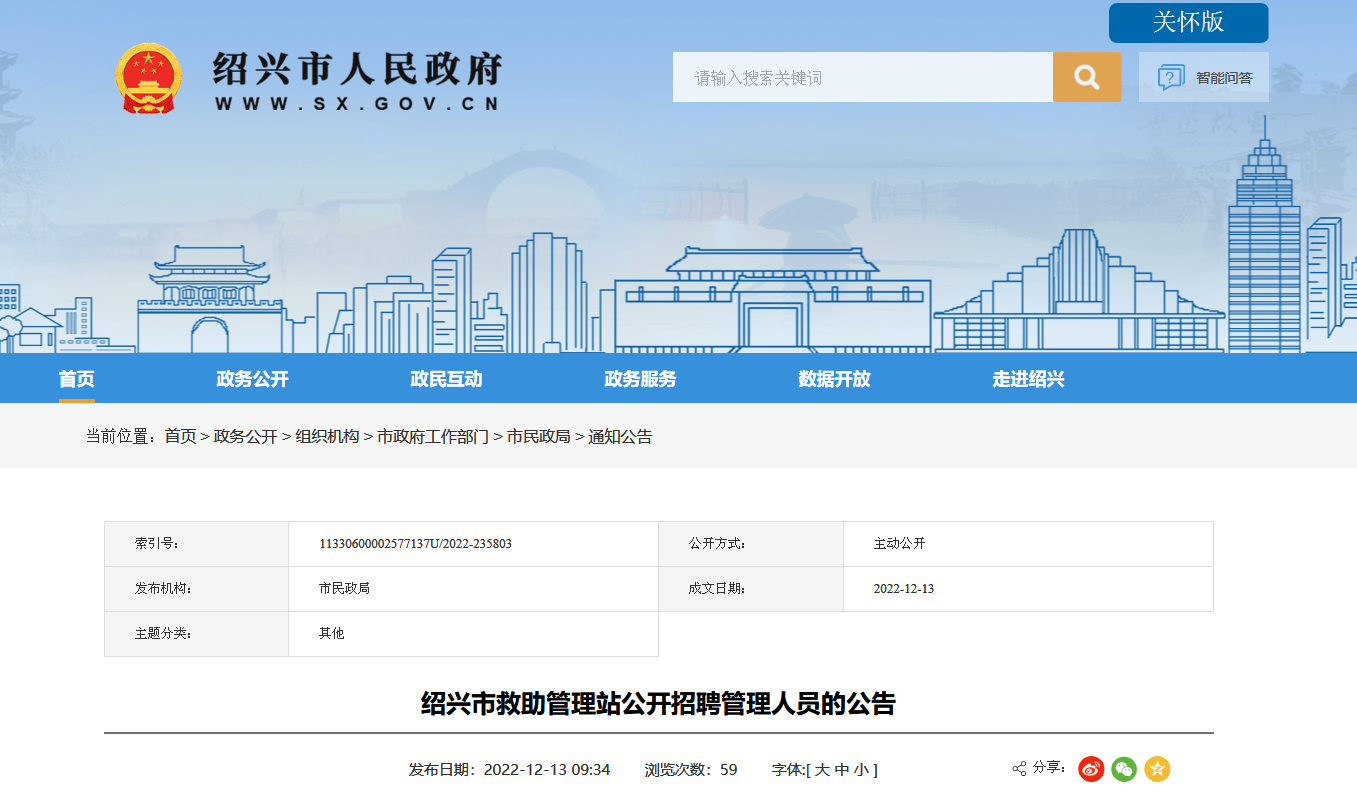The height and width of the screenshot is (802, 1357).
Task: Go to the 政务服务 navigation tab
Action: 640,379
